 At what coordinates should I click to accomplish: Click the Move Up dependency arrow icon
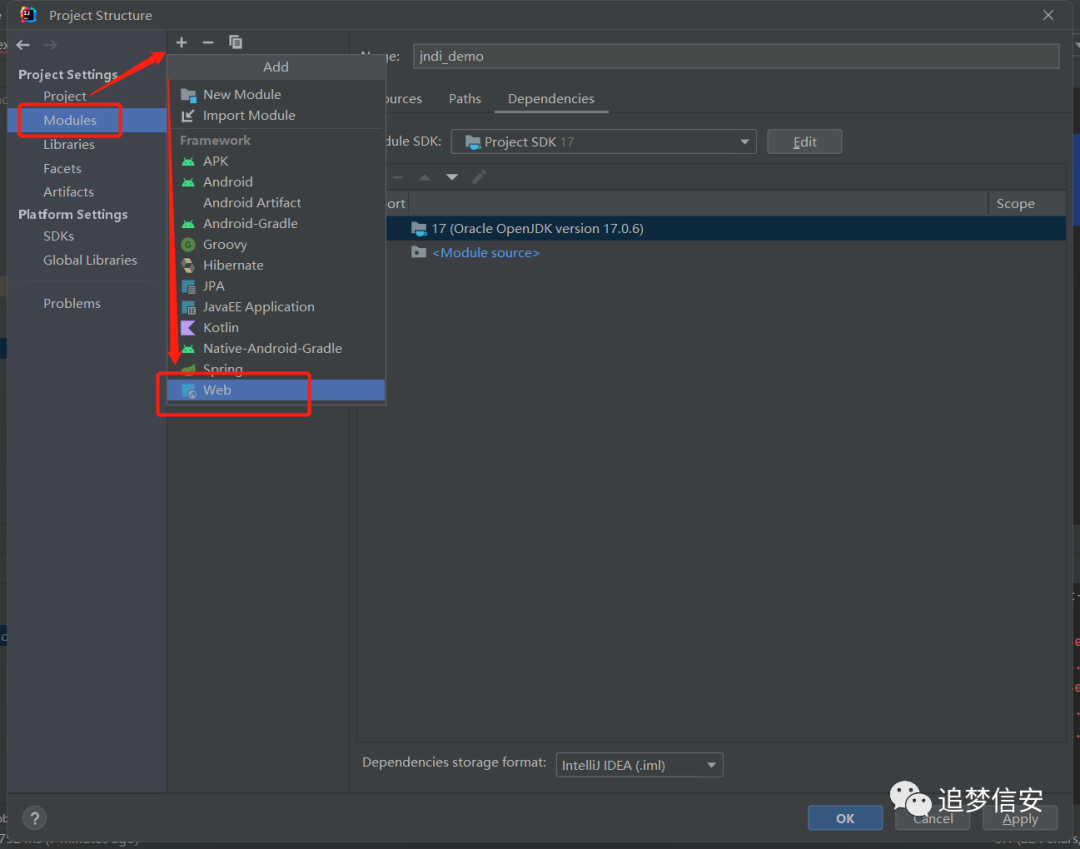point(425,178)
